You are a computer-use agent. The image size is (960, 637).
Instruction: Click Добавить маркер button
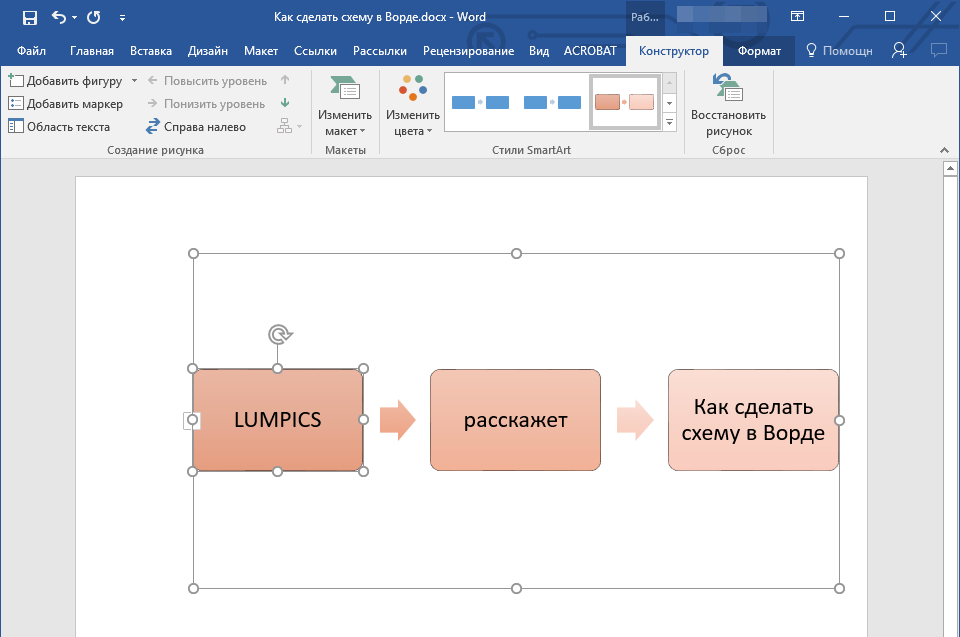point(66,104)
